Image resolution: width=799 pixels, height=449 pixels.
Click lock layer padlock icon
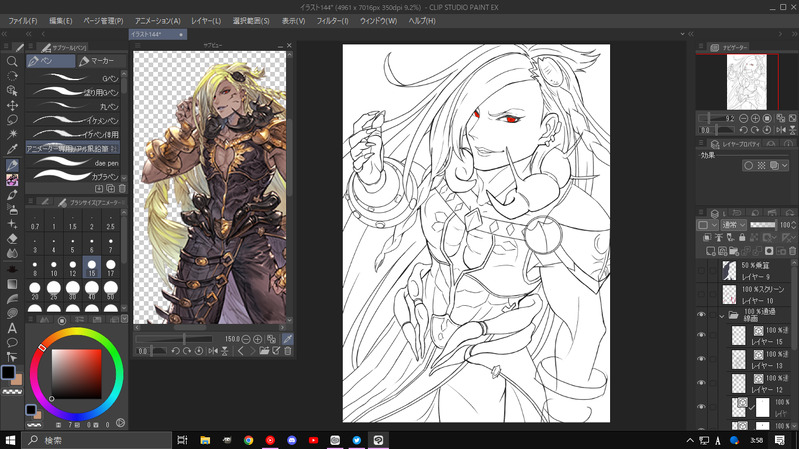click(x=742, y=237)
